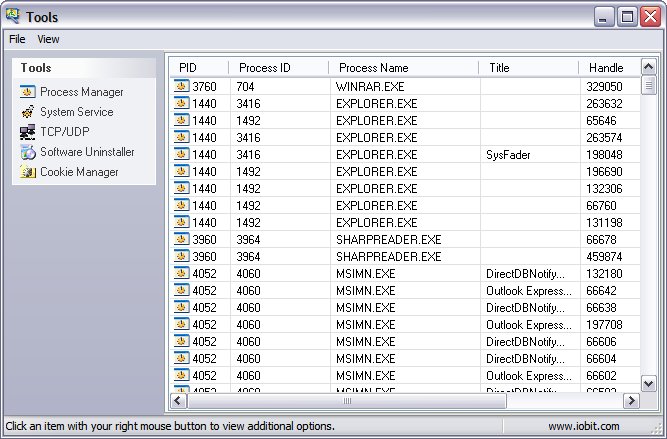Click the icon of EXPLORER.EXE row with handle 263632
This screenshot has height=439, width=667.
click(182, 103)
